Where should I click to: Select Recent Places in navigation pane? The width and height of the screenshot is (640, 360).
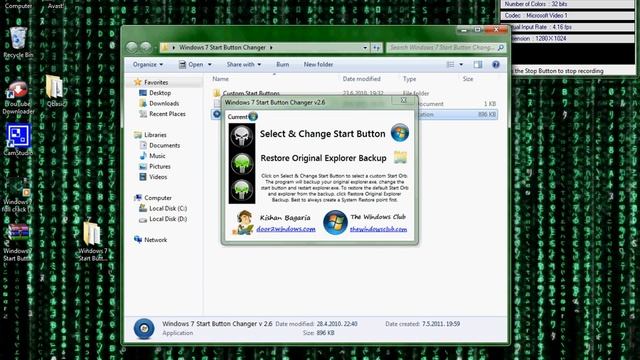(167, 114)
